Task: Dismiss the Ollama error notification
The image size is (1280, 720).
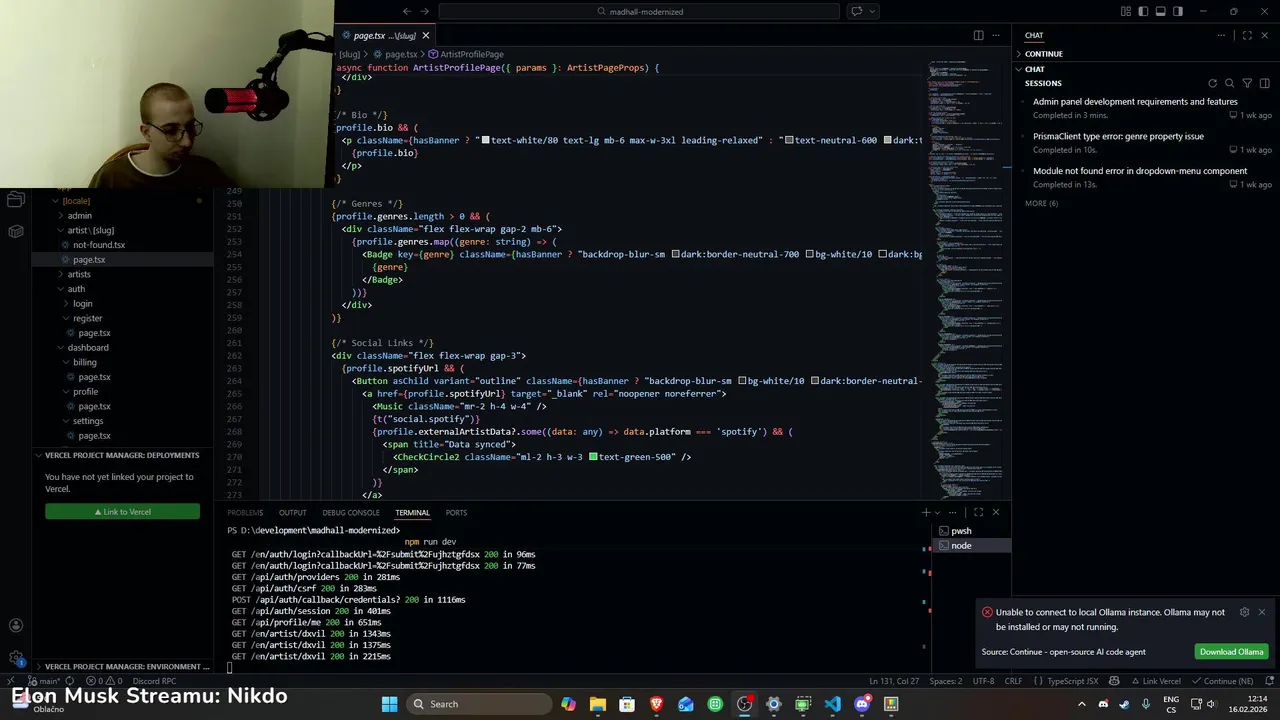Action: 1262,612
